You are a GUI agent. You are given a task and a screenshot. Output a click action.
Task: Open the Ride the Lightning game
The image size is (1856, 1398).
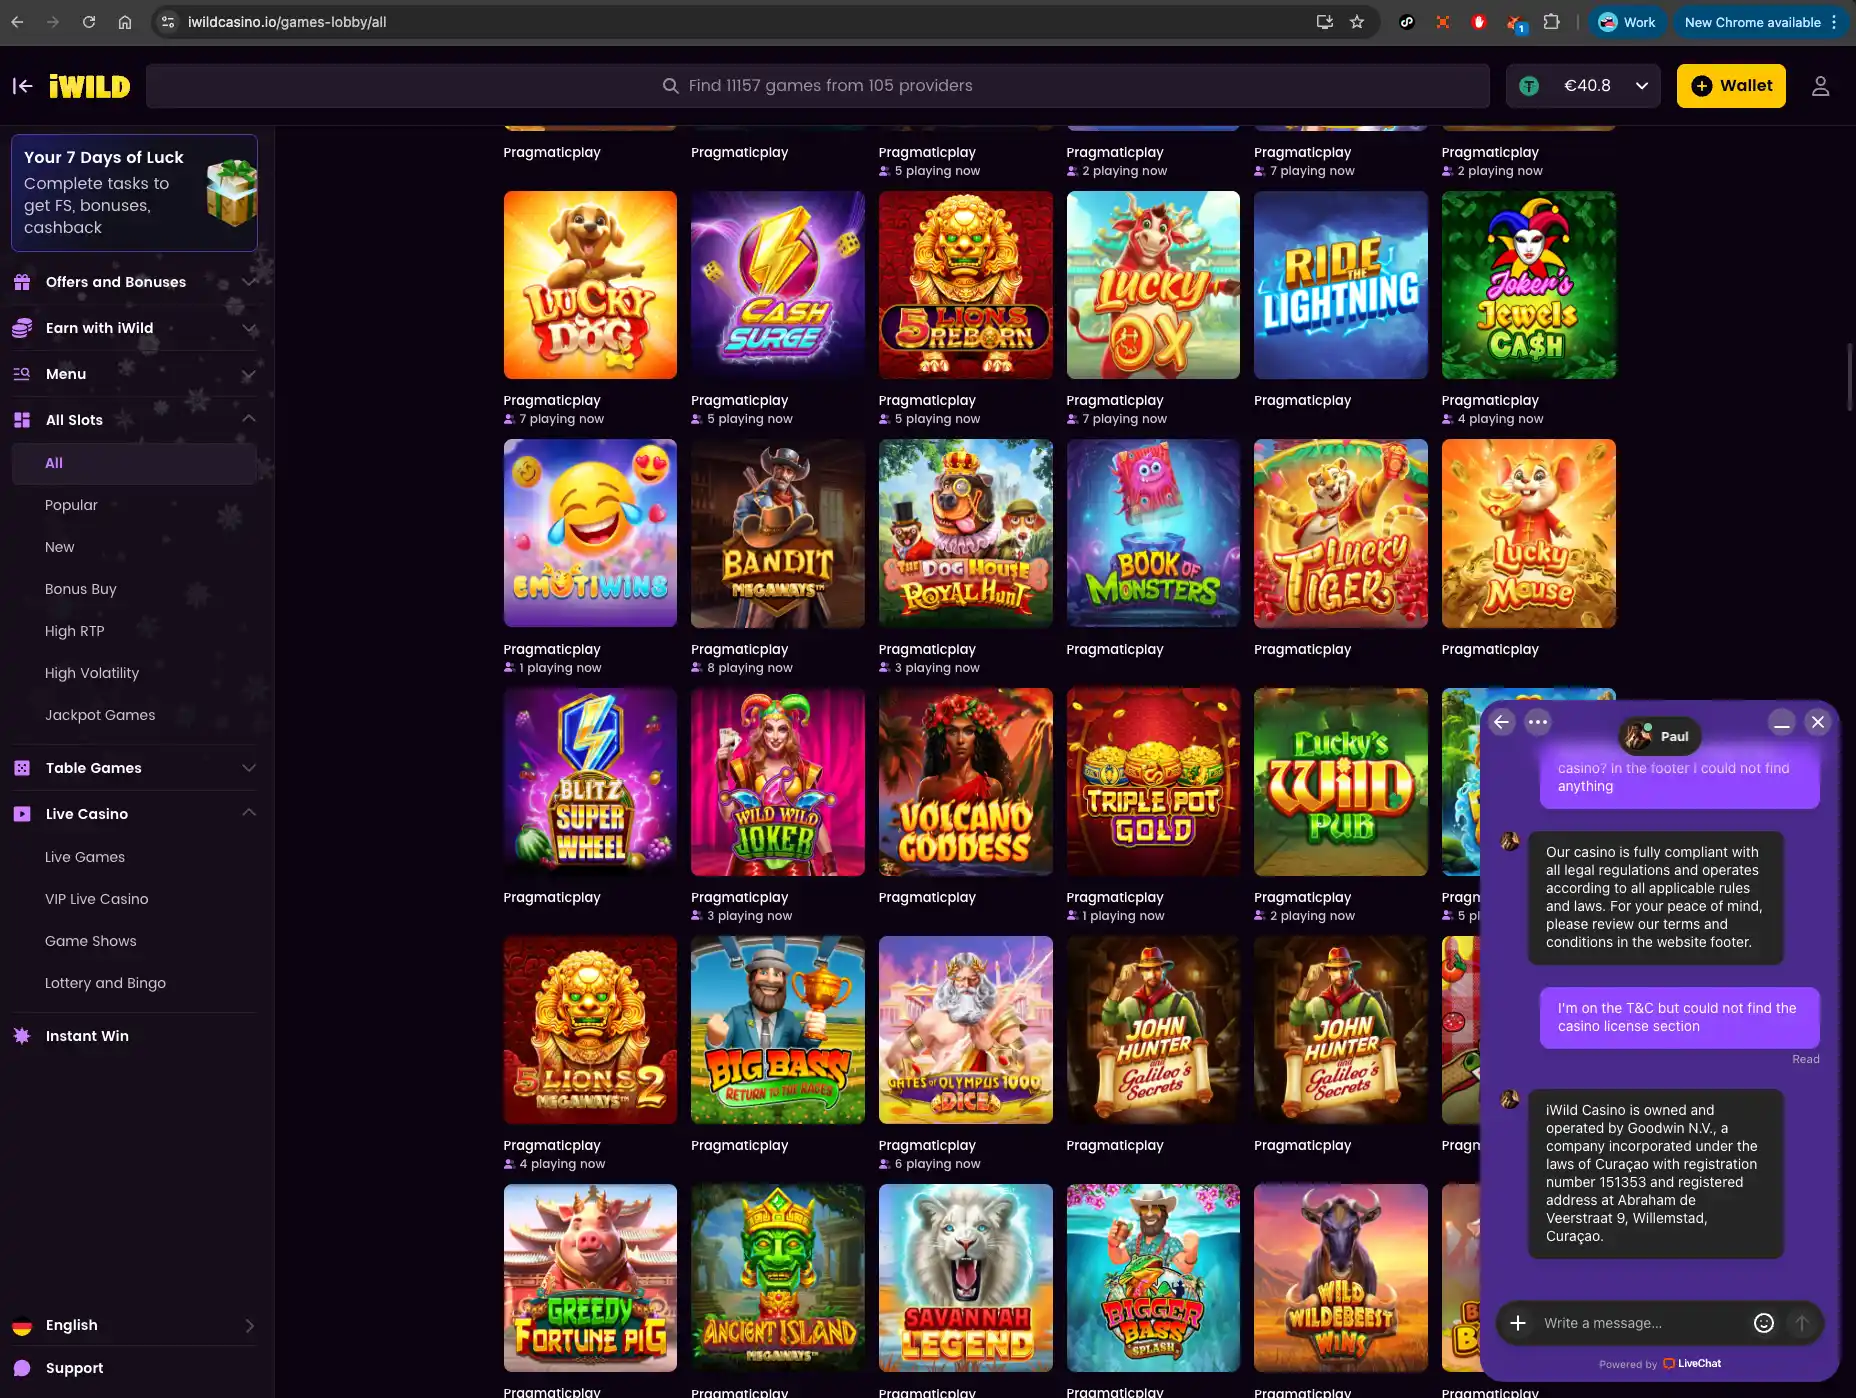tap(1341, 285)
